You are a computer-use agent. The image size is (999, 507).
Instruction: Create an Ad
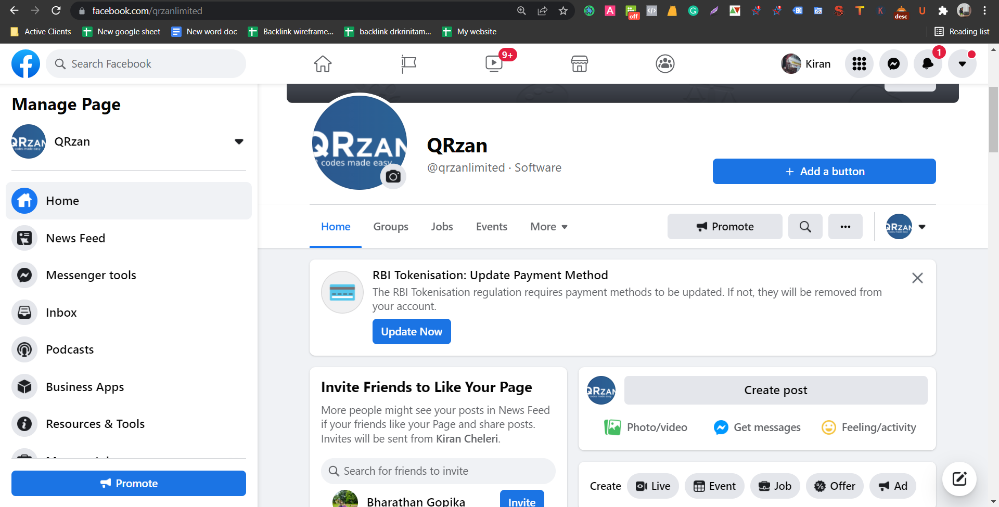tap(893, 486)
